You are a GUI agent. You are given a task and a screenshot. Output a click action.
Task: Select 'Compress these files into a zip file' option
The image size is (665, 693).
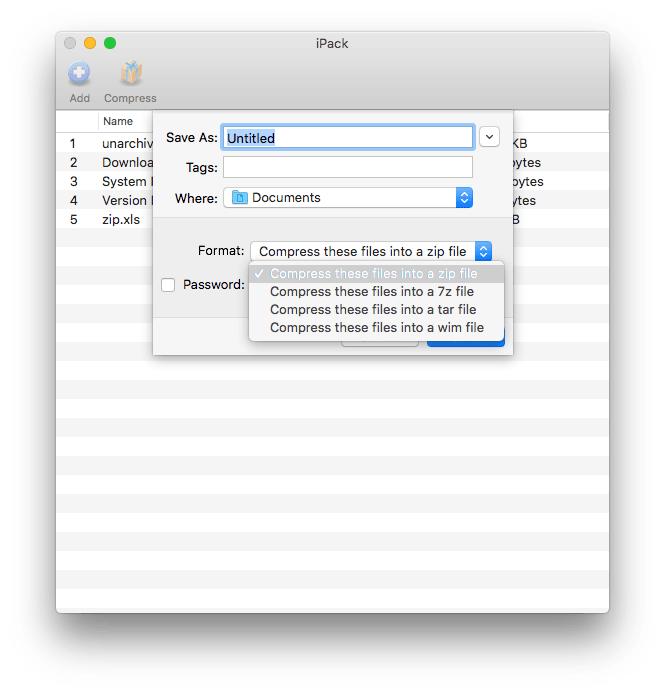[x=376, y=274]
